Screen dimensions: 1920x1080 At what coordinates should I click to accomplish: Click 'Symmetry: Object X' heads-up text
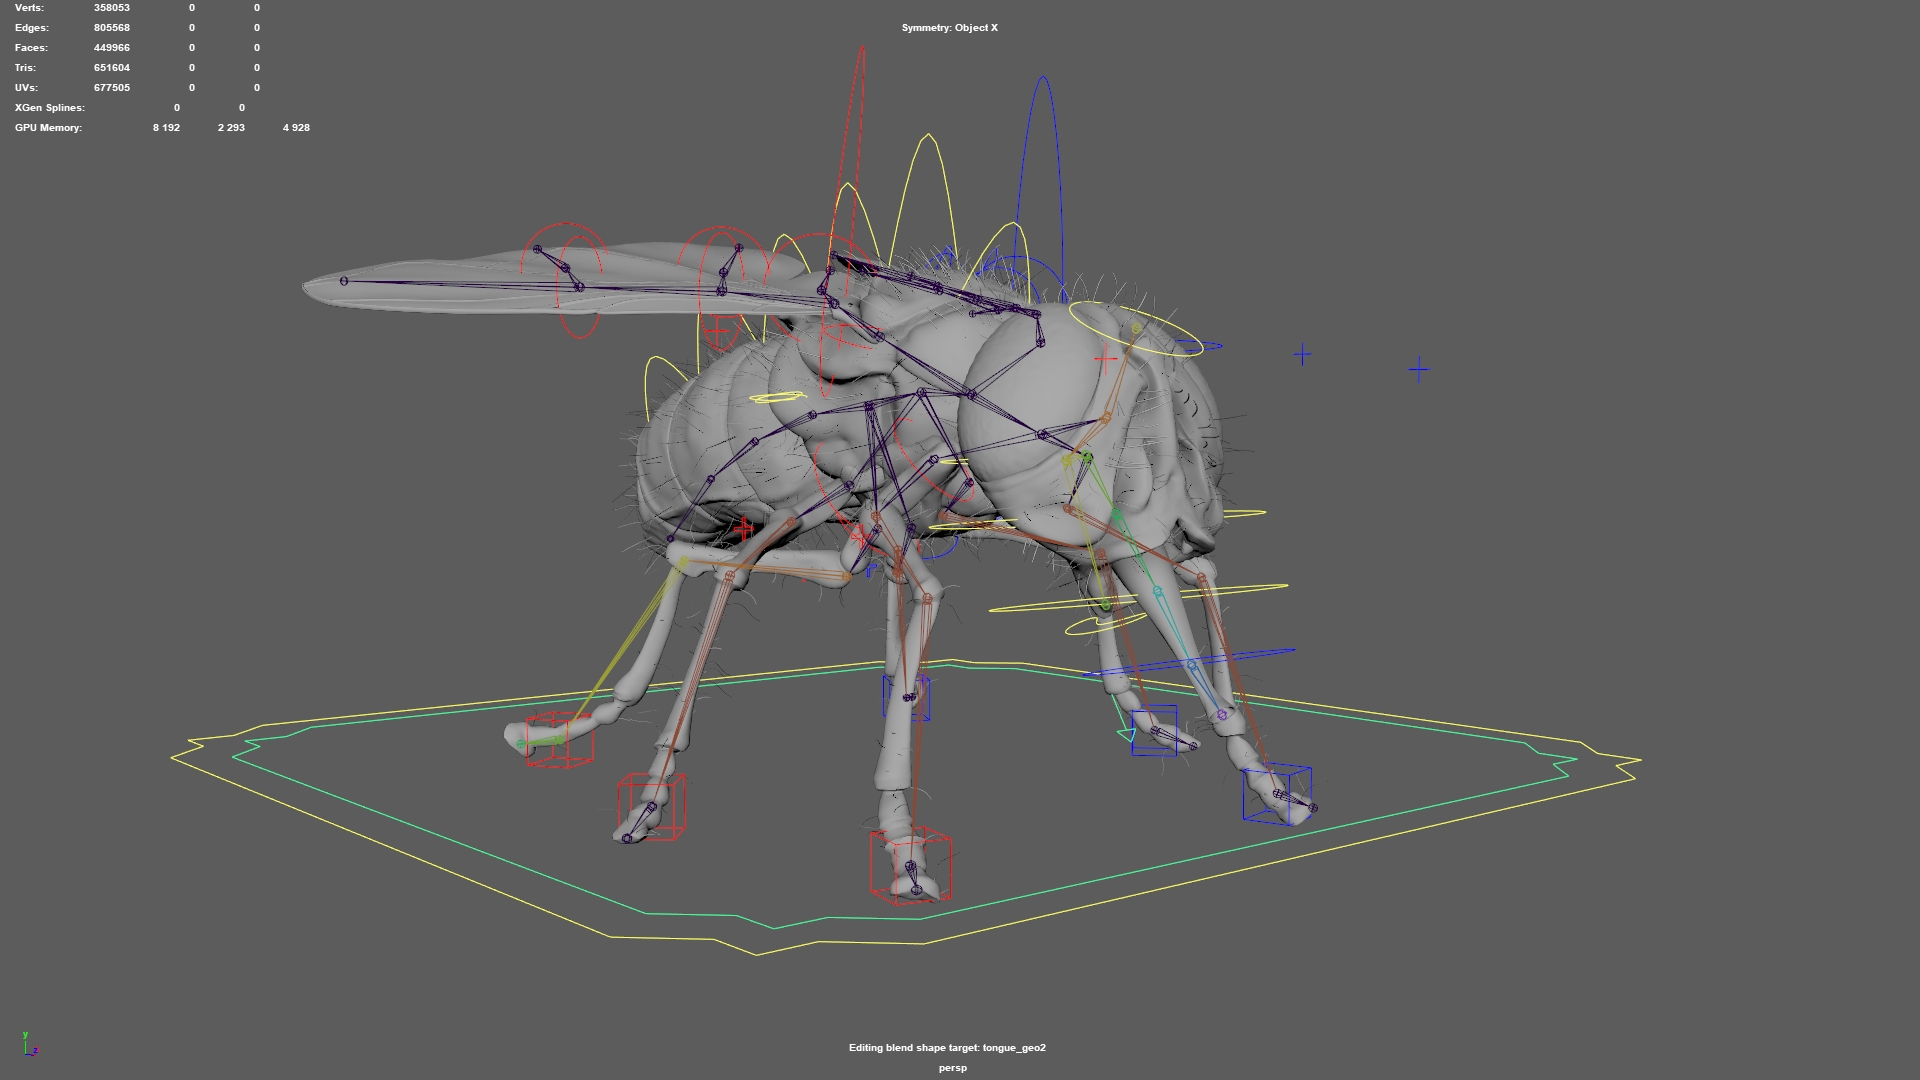(x=949, y=28)
